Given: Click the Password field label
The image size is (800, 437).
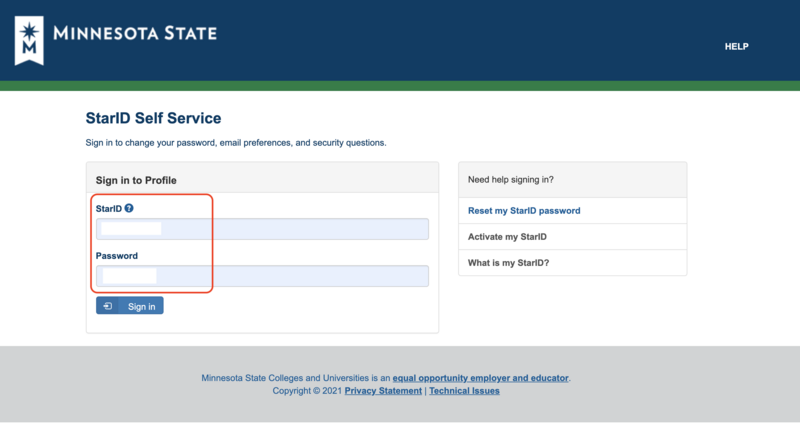Looking at the screenshot, I should point(117,256).
